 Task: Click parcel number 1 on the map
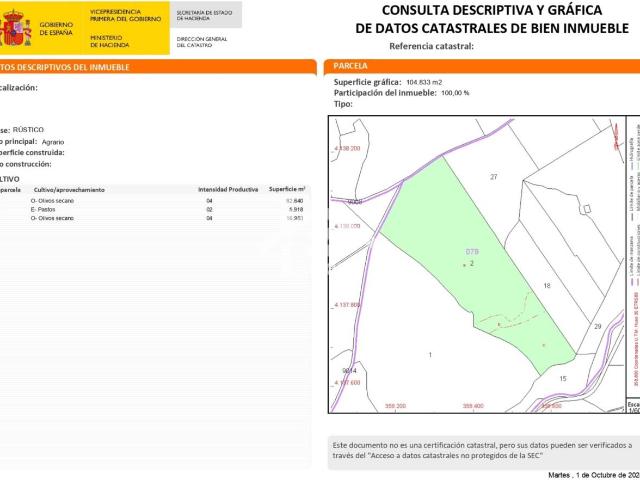coord(430,355)
